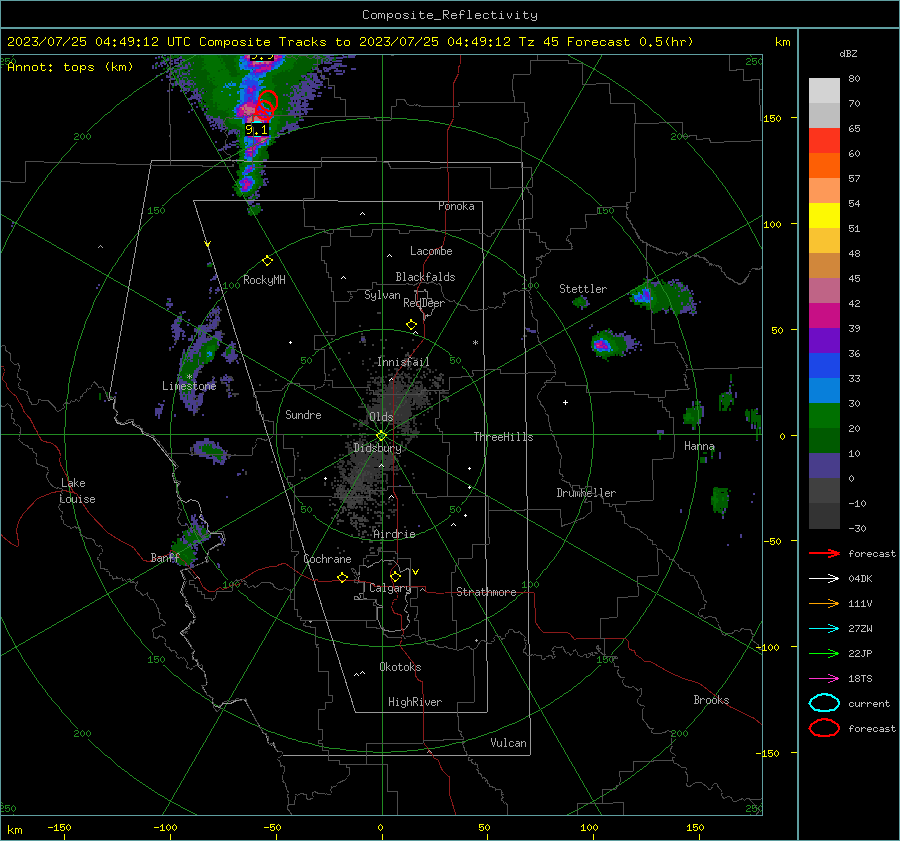Click the Airdrie city label

click(x=394, y=534)
